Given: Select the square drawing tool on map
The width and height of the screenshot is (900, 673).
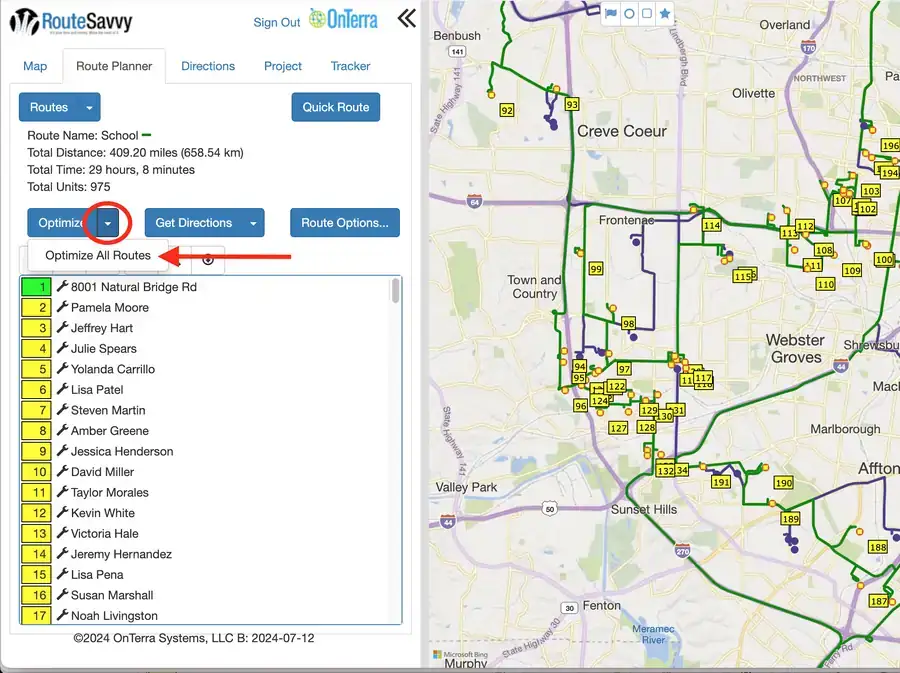Looking at the screenshot, I should pyautogui.click(x=647, y=13).
